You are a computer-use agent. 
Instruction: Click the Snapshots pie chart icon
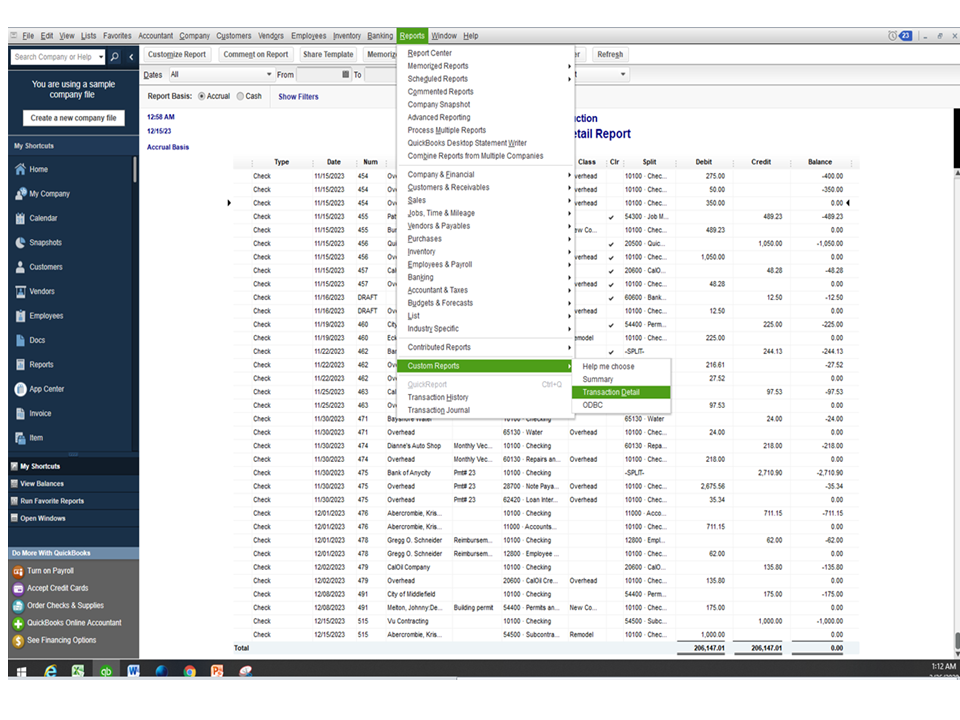tap(20, 243)
